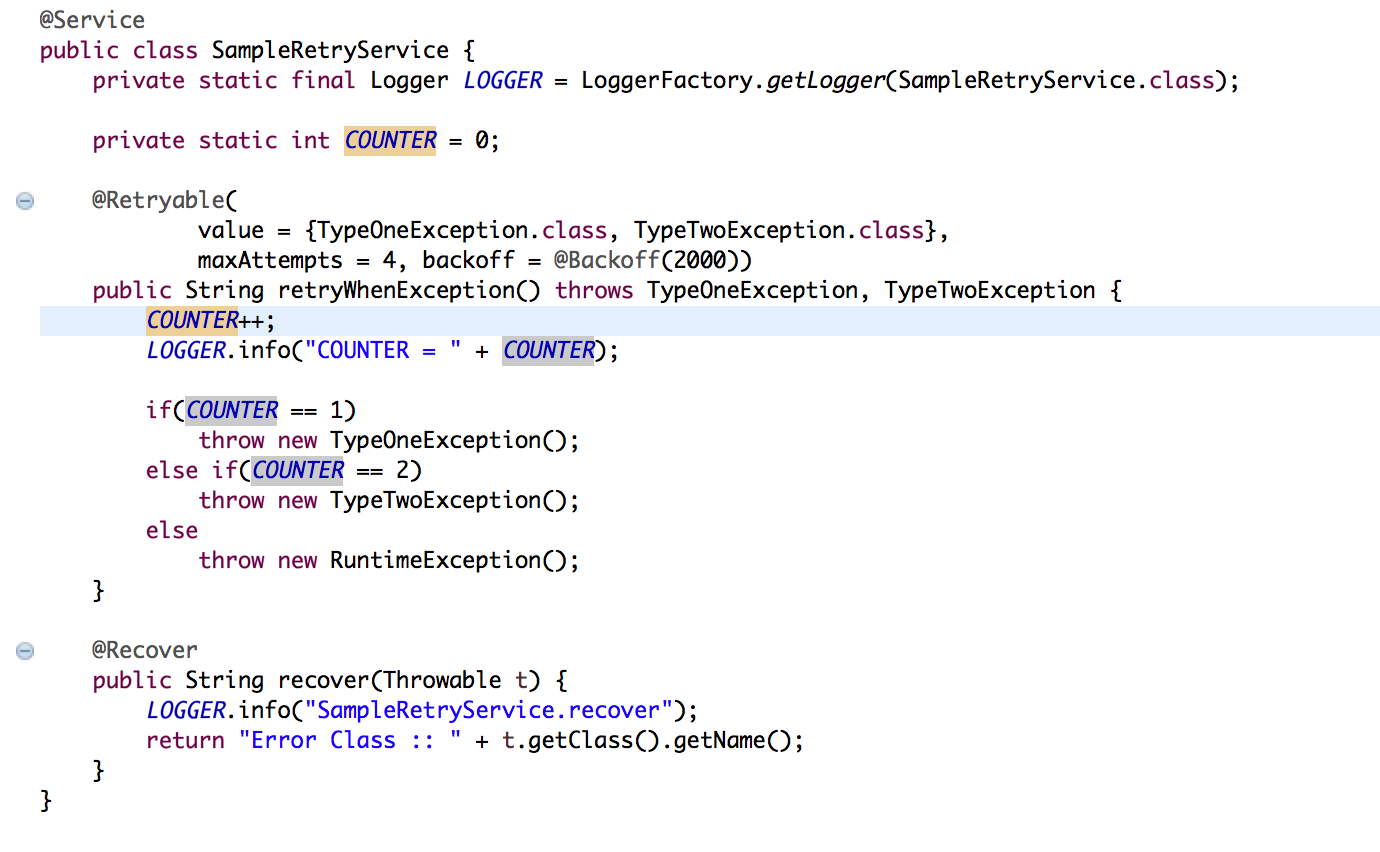Click the return keyword in recover method

coord(185,740)
